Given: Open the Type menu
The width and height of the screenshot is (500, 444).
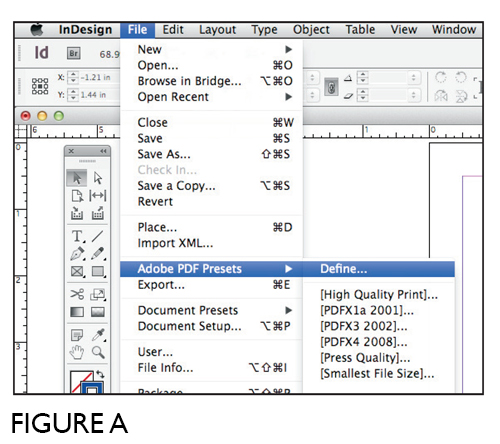Looking at the screenshot, I should 264,30.
